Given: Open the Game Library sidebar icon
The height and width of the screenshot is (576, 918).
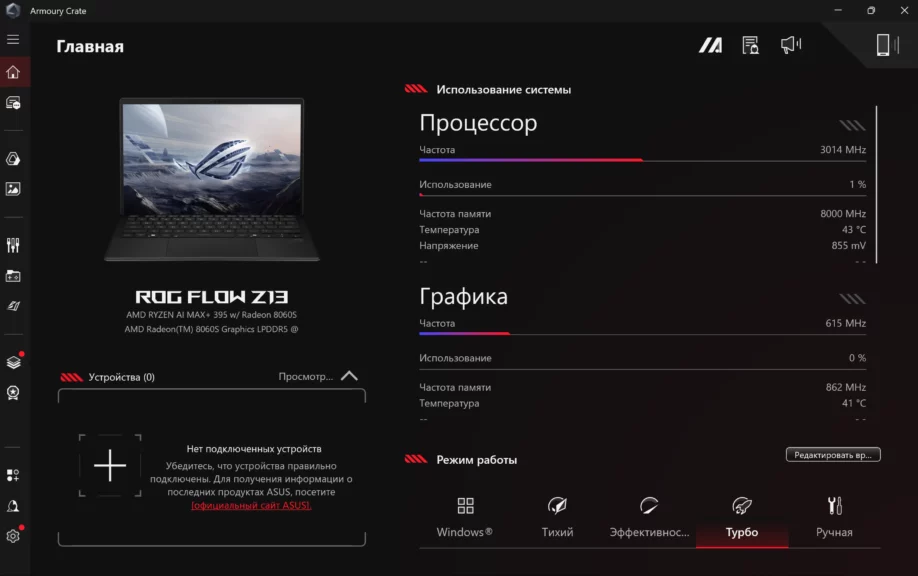Looking at the screenshot, I should [13, 276].
